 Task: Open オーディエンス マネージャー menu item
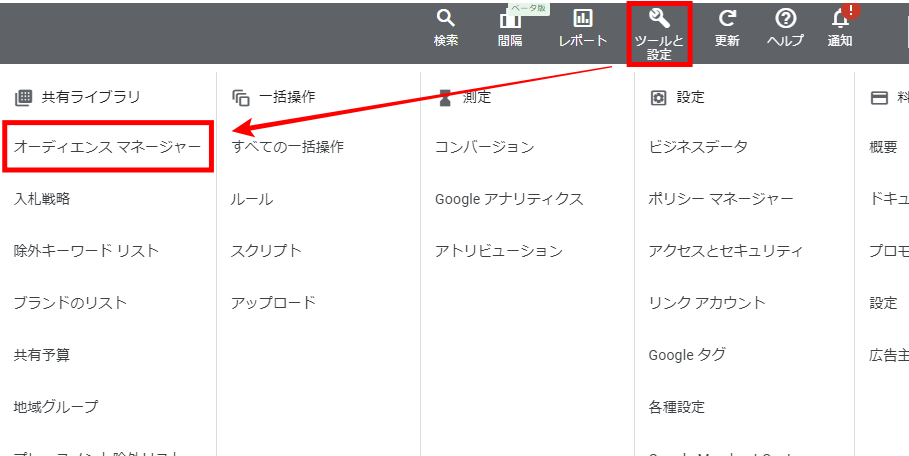[108, 147]
